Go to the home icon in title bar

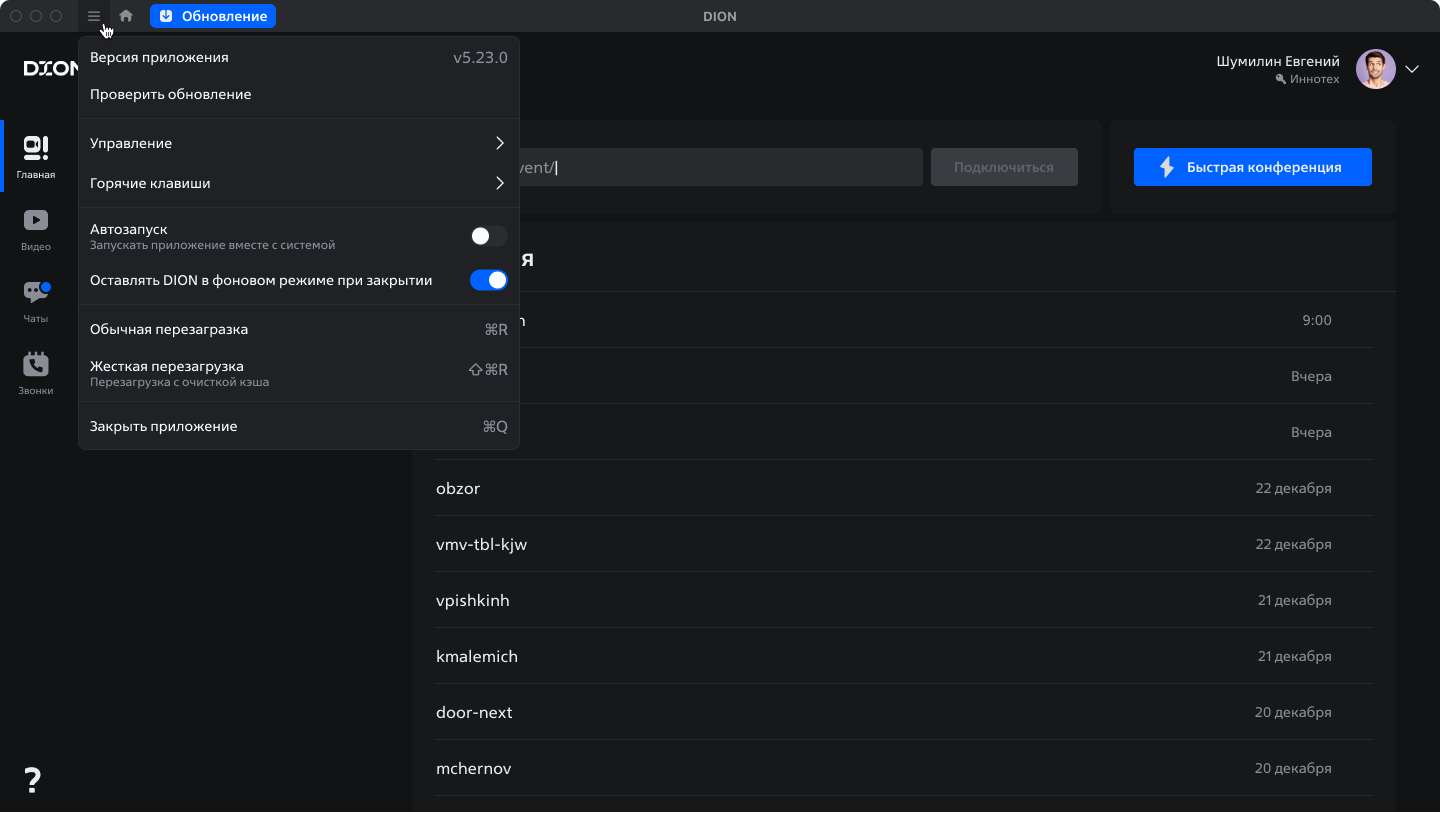click(x=126, y=16)
